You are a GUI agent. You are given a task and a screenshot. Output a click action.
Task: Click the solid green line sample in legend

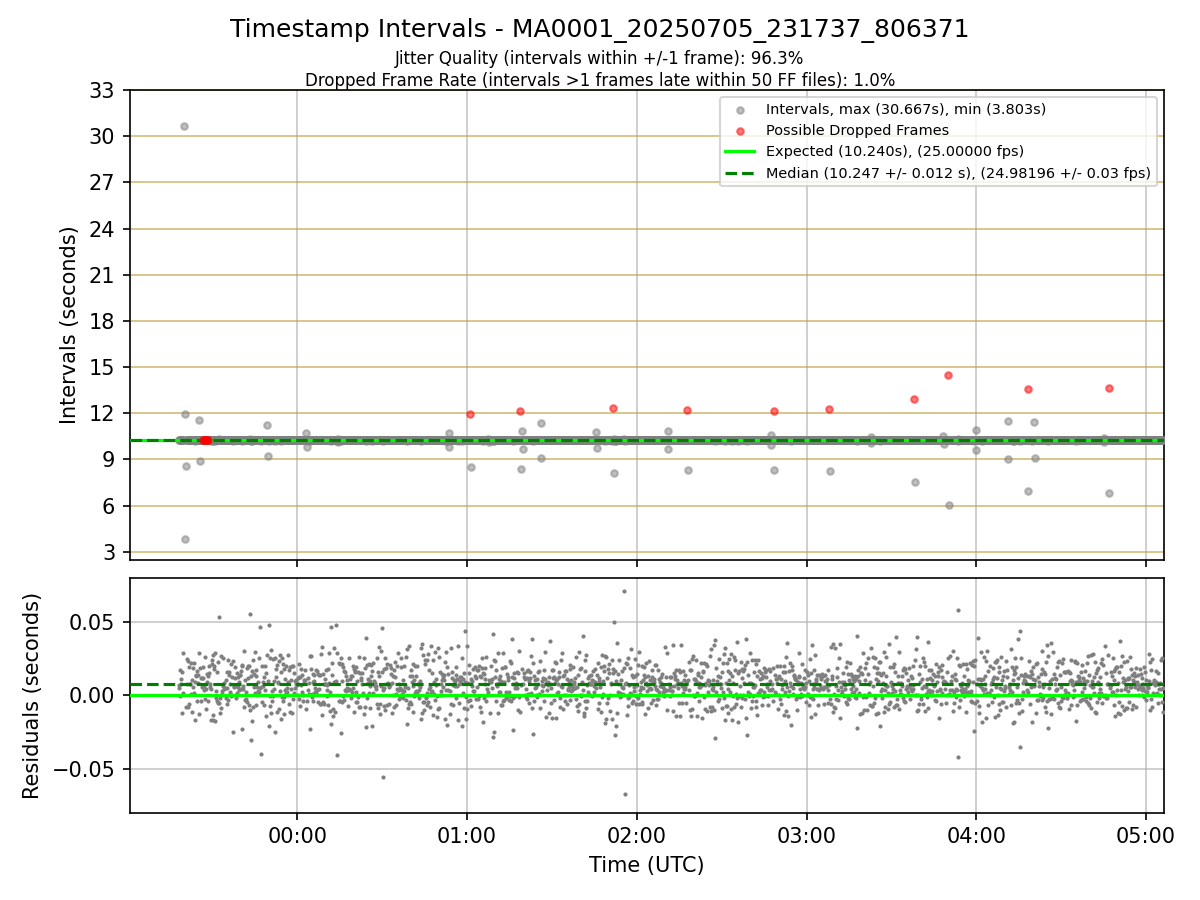(739, 152)
